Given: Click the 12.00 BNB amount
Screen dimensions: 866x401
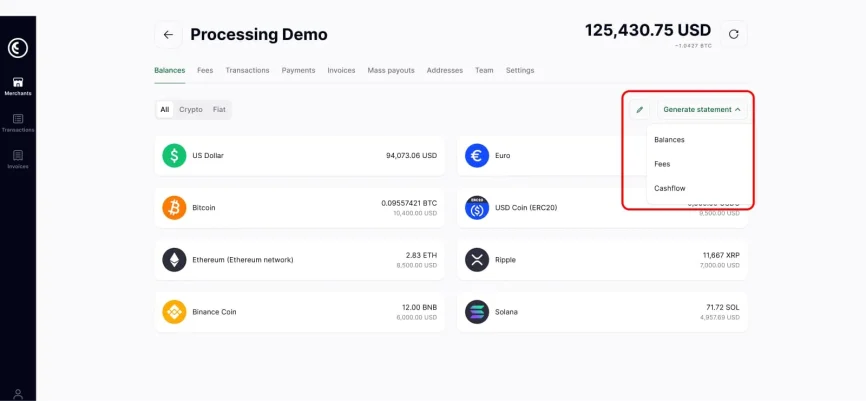Looking at the screenshot, I should tap(420, 307).
